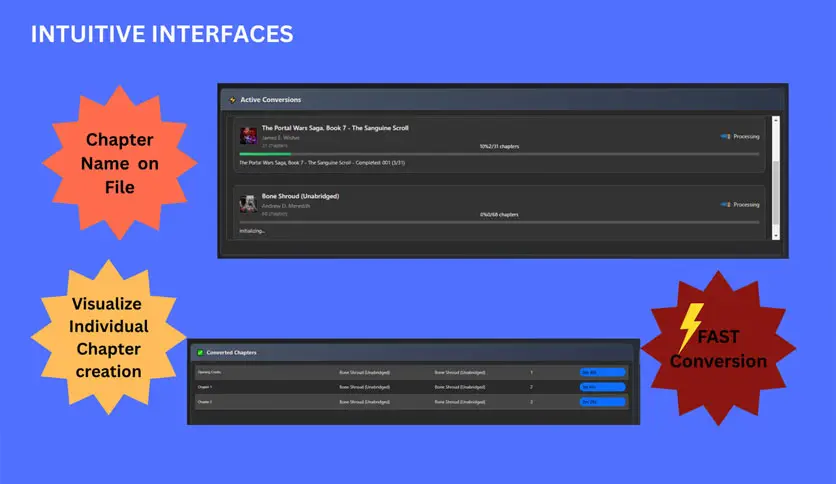Click author name "Andrew D. Meredith"
The height and width of the screenshot is (484, 836).
click(x=286, y=206)
